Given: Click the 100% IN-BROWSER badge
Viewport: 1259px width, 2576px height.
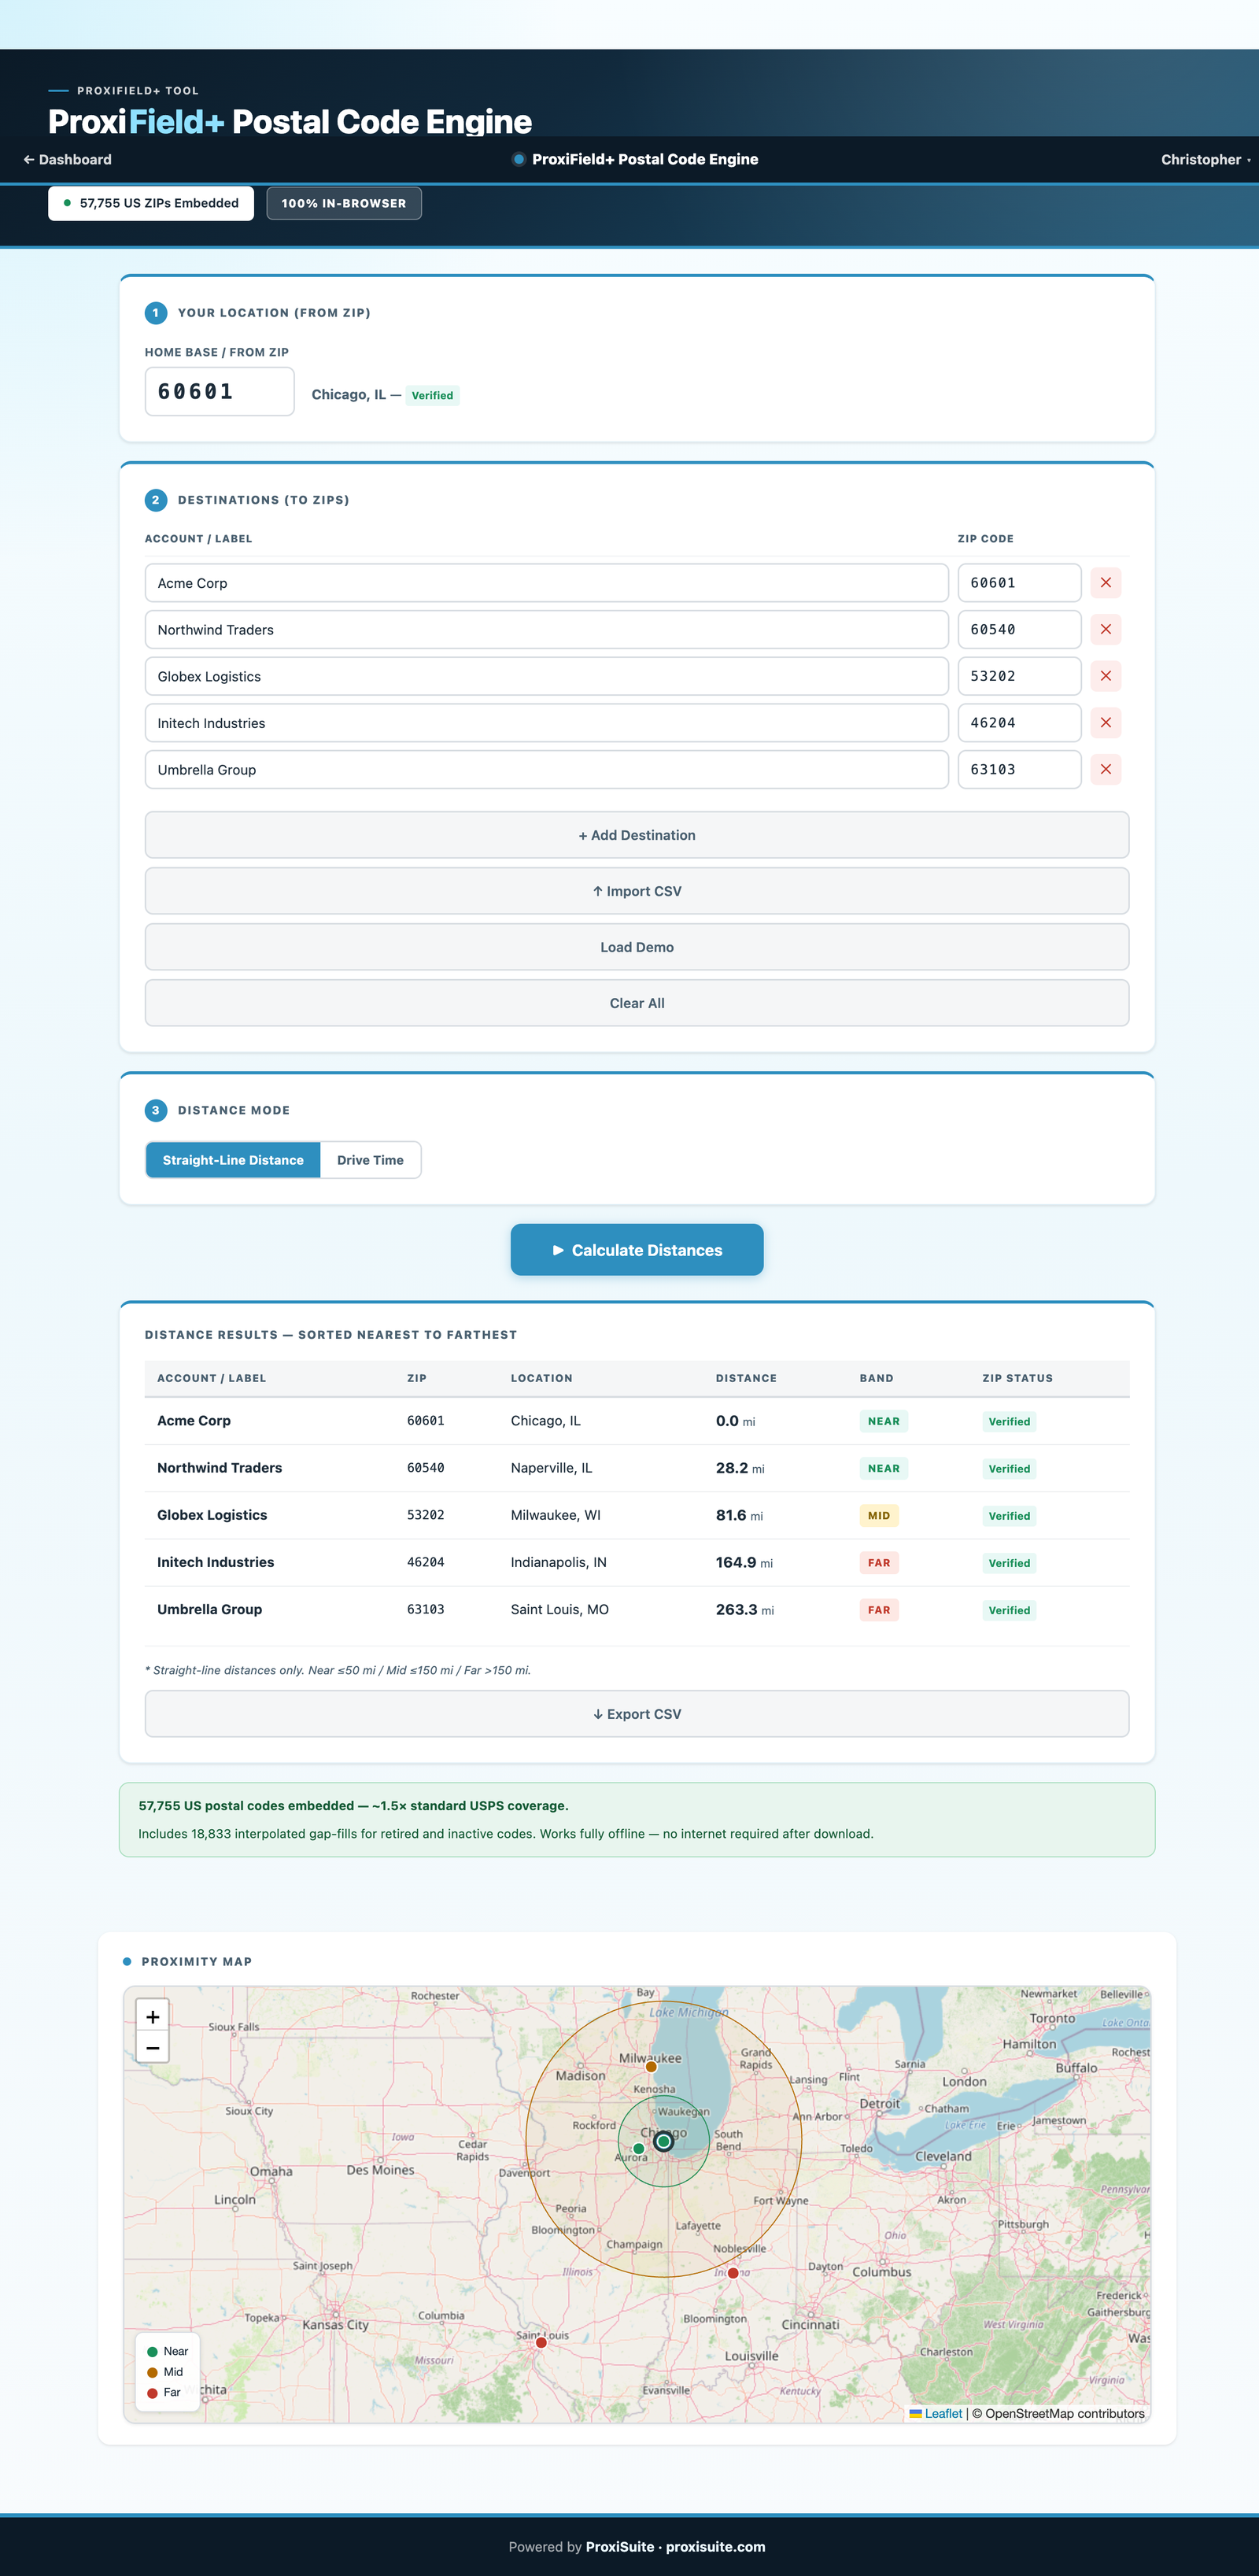Looking at the screenshot, I should point(344,203).
